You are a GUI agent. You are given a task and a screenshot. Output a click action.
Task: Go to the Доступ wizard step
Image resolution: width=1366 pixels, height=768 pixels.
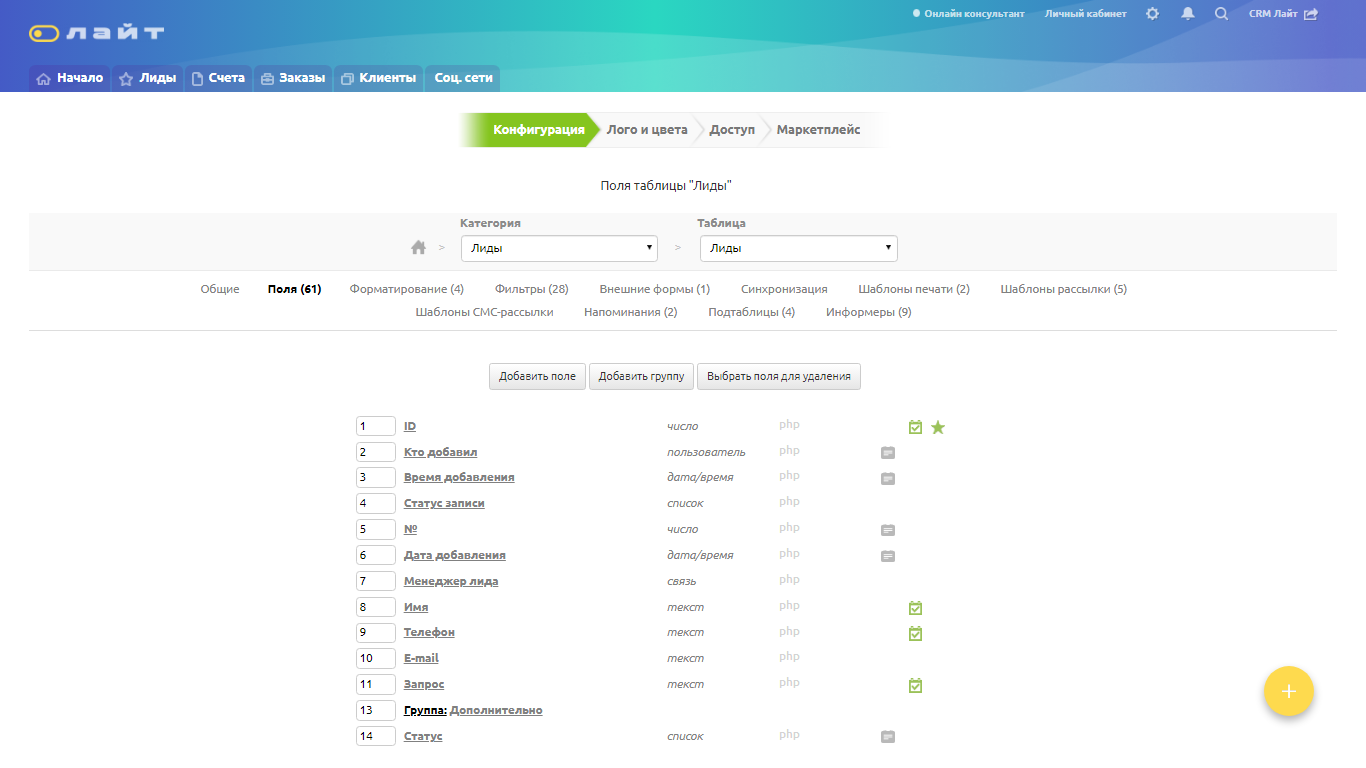(732, 130)
